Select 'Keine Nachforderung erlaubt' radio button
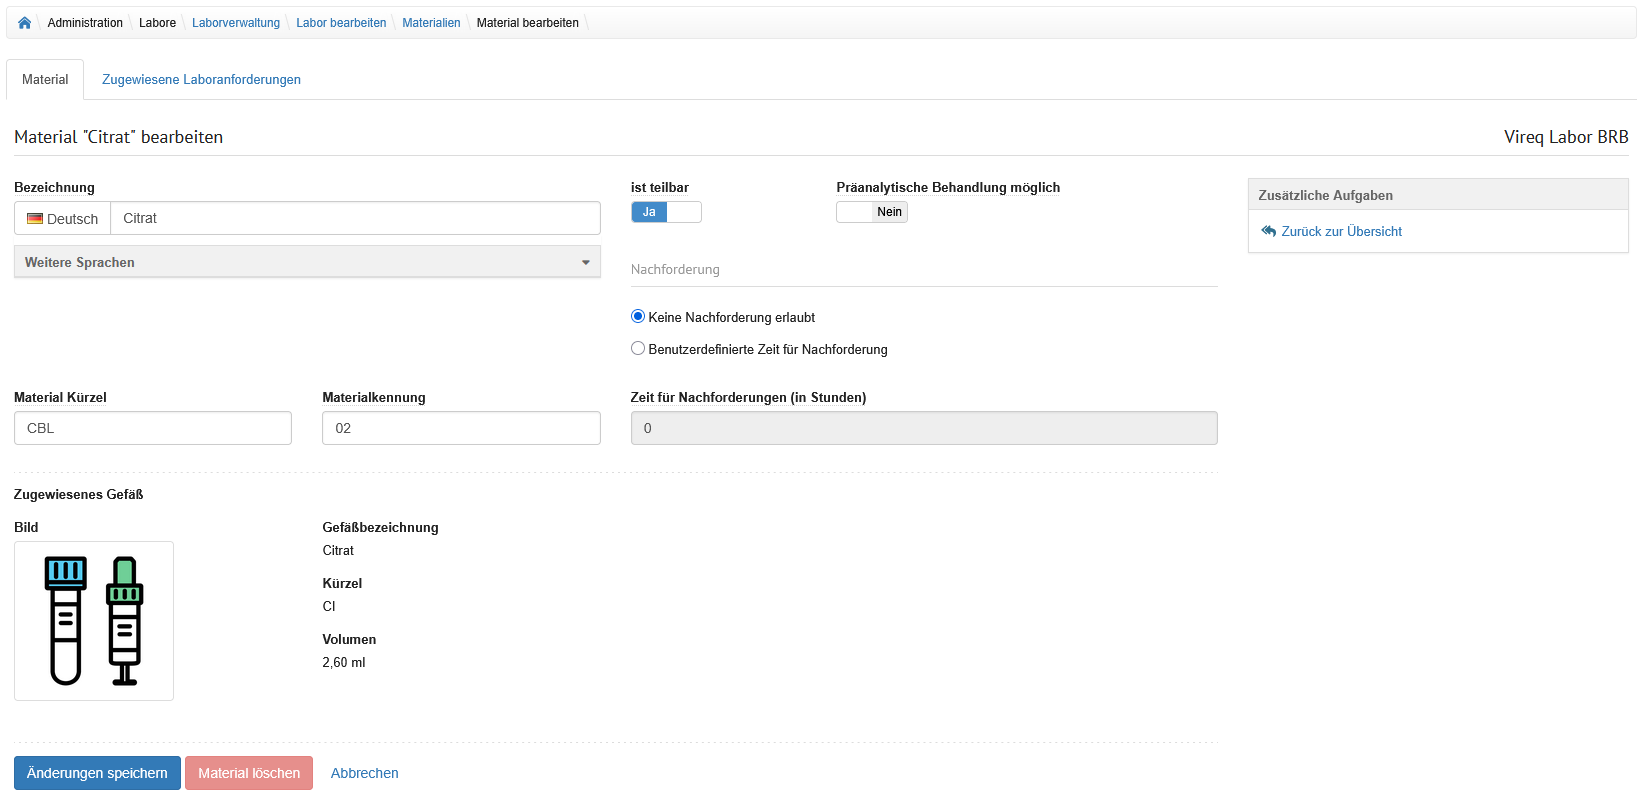 pyautogui.click(x=638, y=317)
